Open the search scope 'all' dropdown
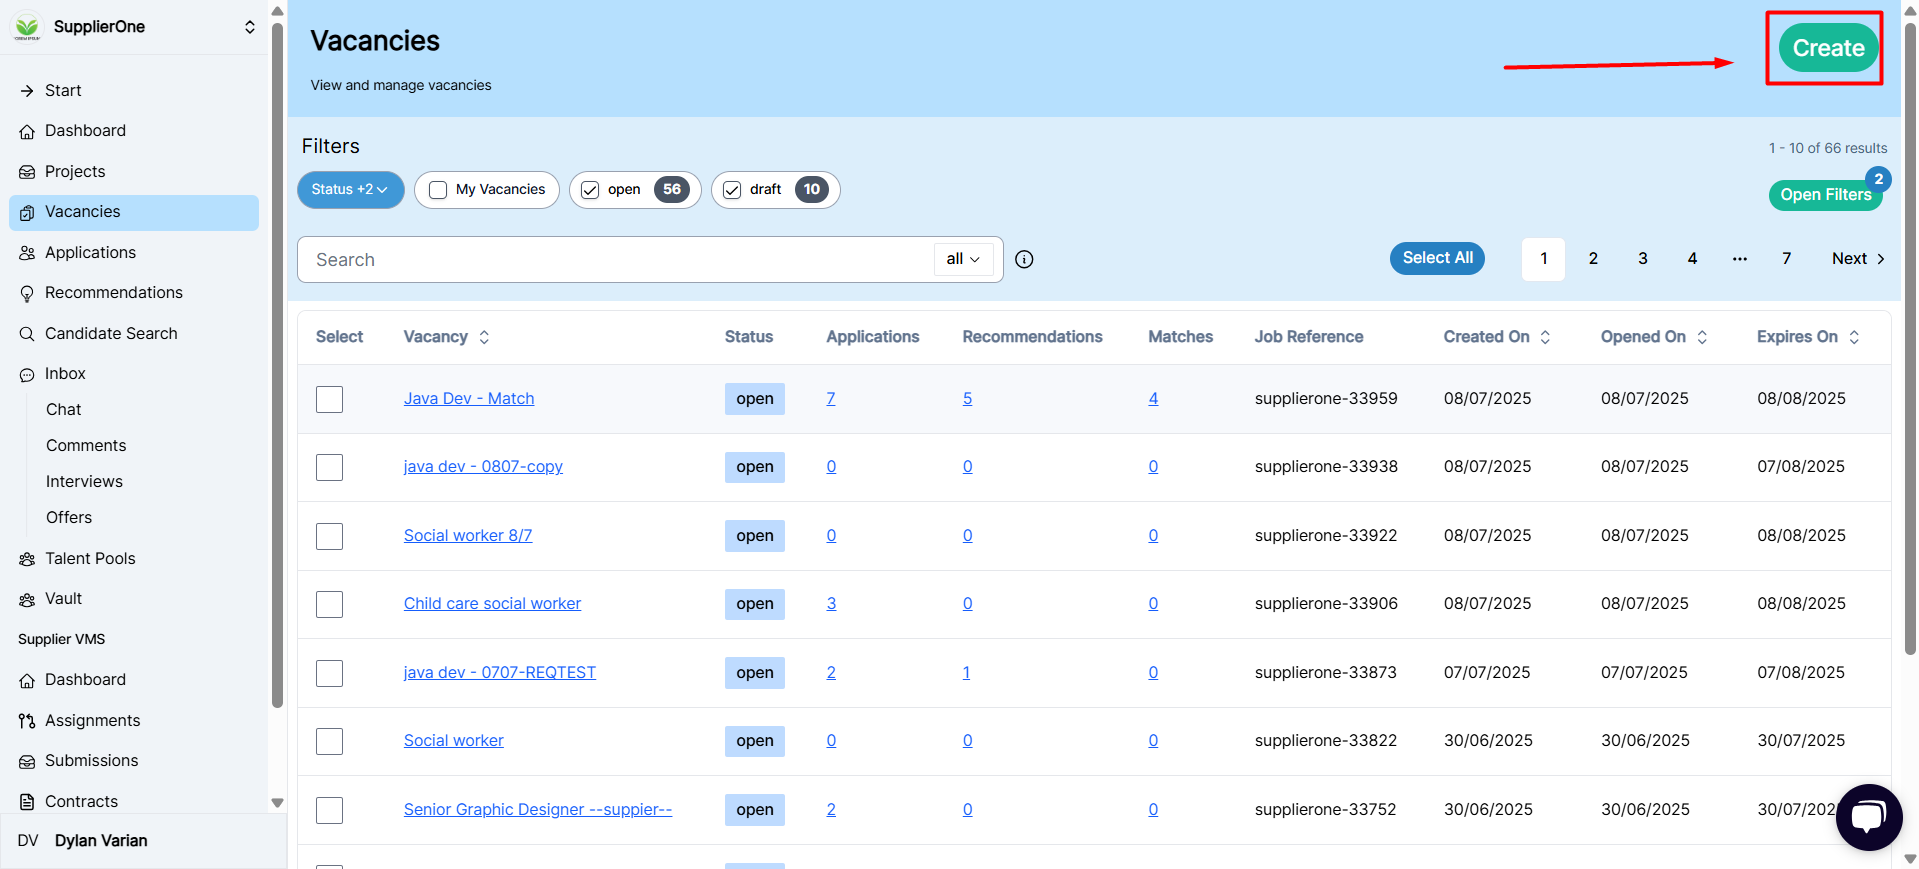1919x869 pixels. (x=963, y=259)
